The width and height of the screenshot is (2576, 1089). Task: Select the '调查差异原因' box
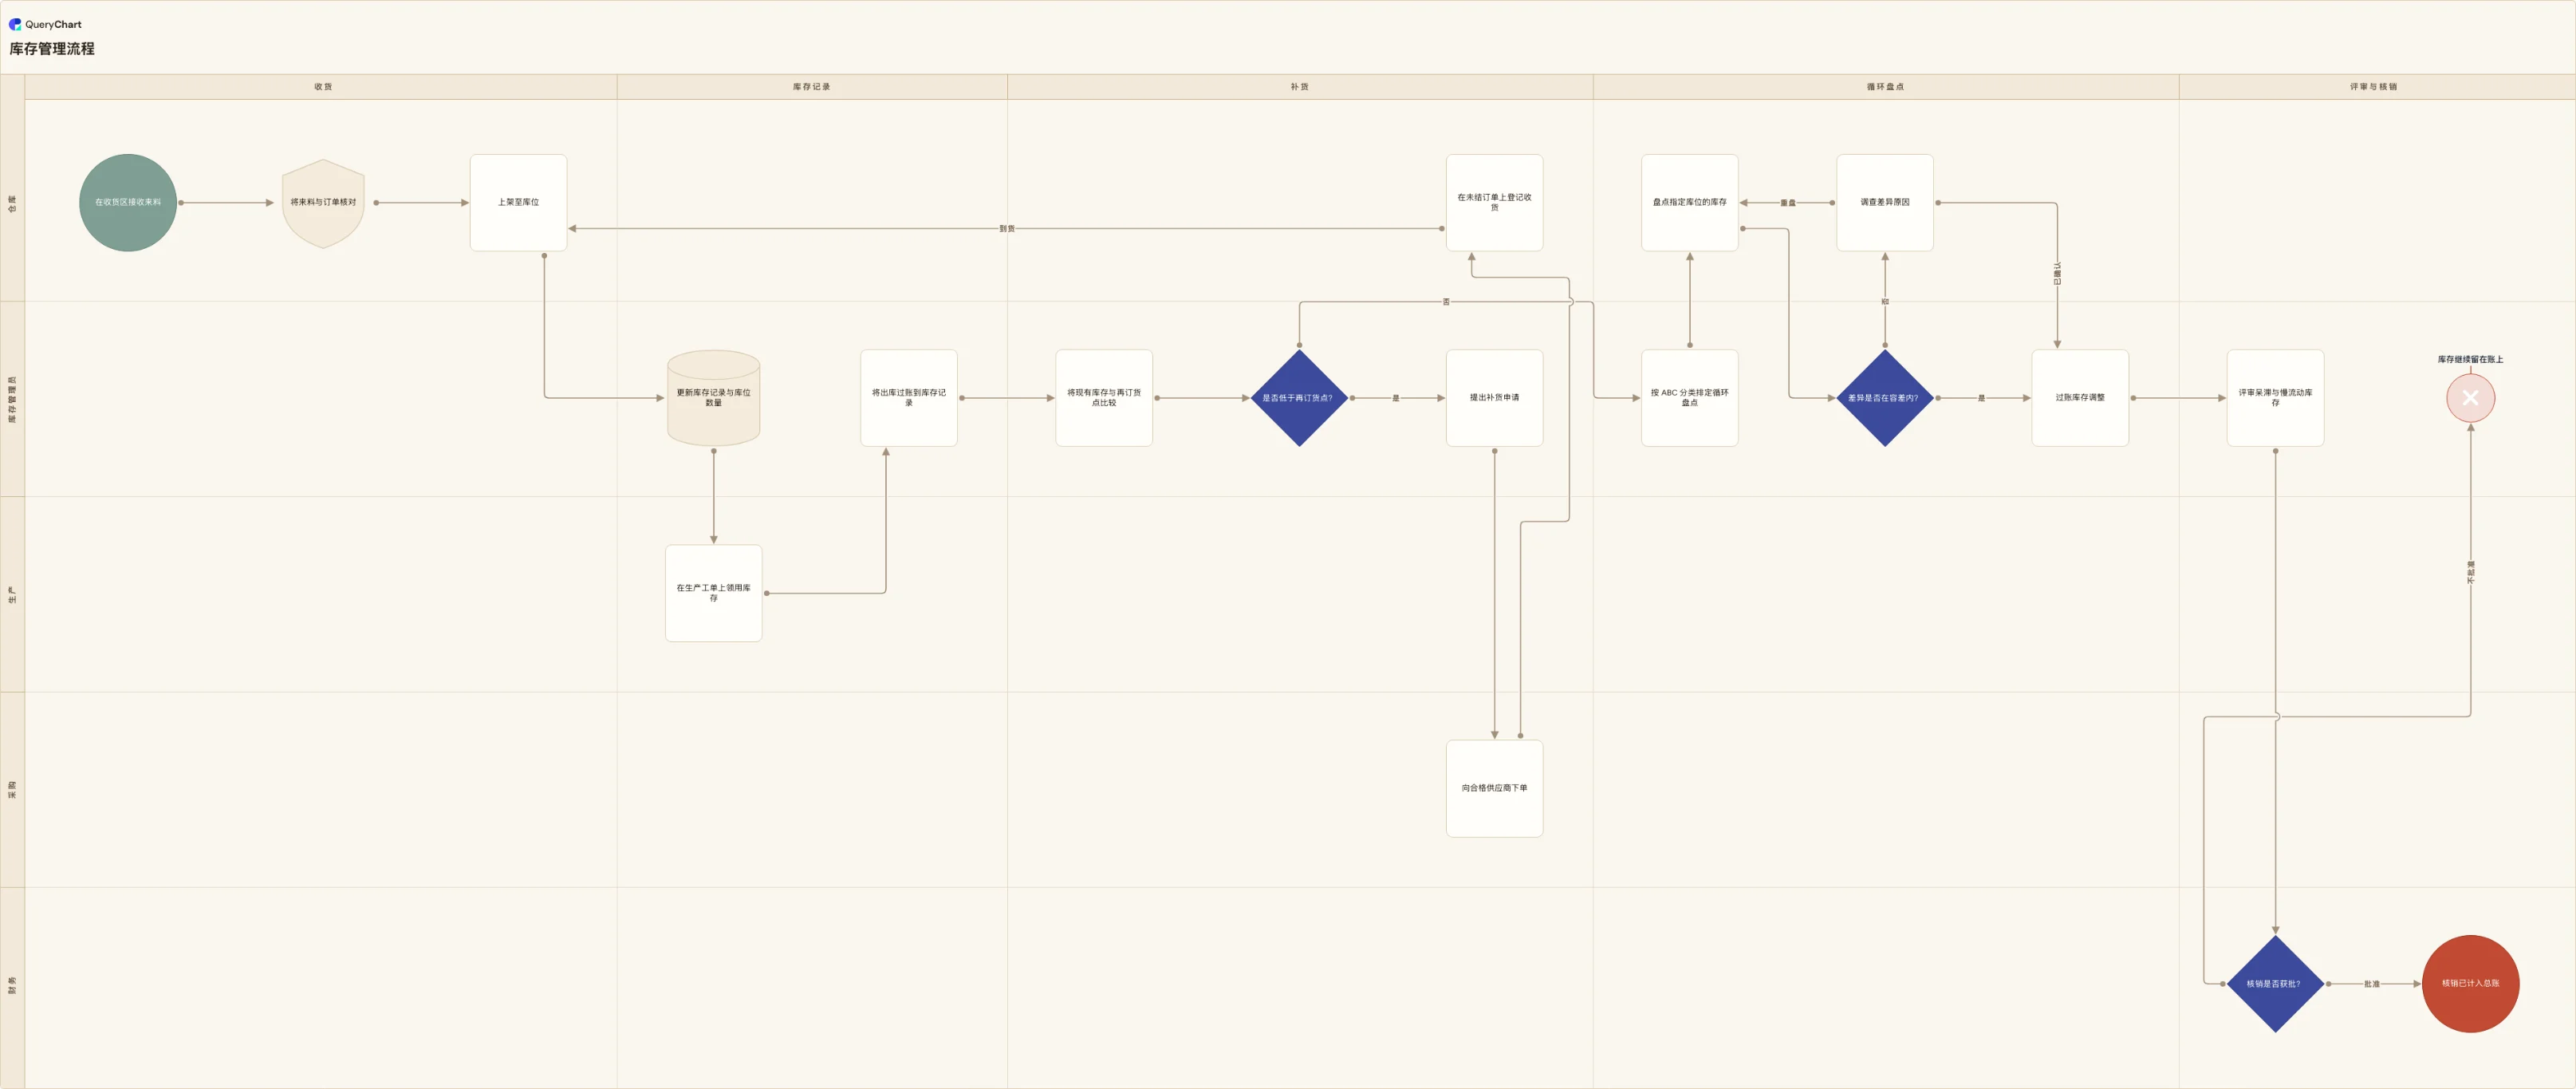(x=1884, y=202)
